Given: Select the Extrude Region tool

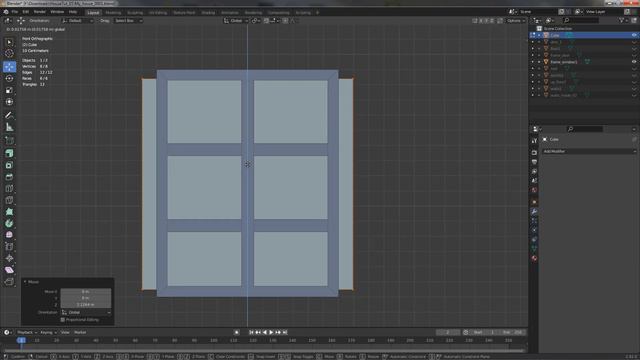Looking at the screenshot, I should pyautogui.click(x=9, y=153).
